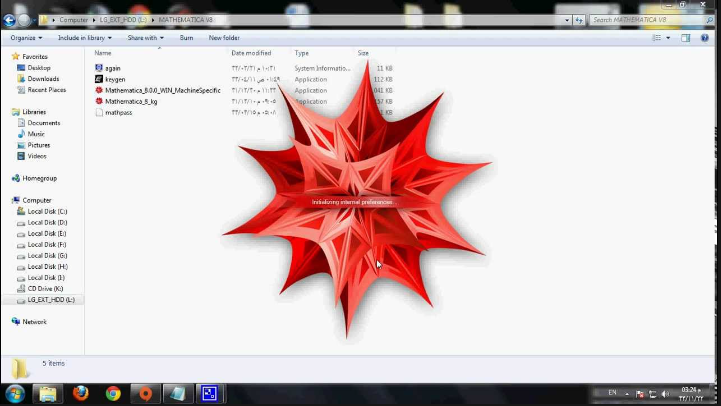Select Libraries in navigation pane

34,112
